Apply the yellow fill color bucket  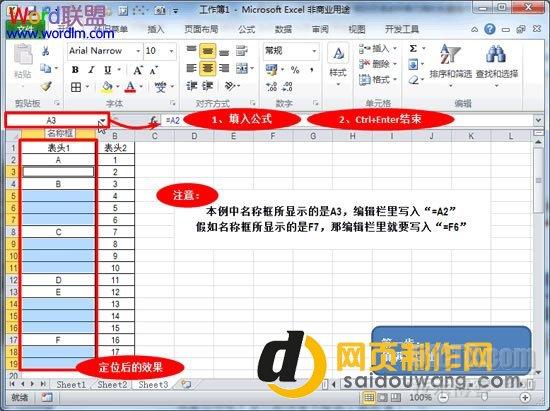(107, 87)
